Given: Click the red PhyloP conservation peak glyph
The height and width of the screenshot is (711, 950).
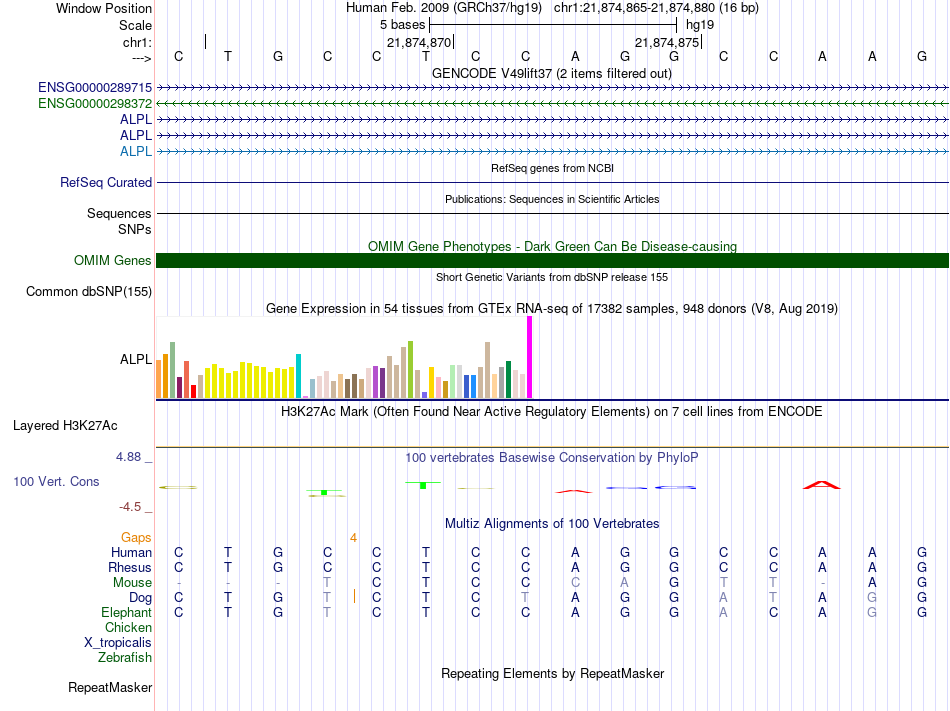Looking at the screenshot, I should coord(821,485).
